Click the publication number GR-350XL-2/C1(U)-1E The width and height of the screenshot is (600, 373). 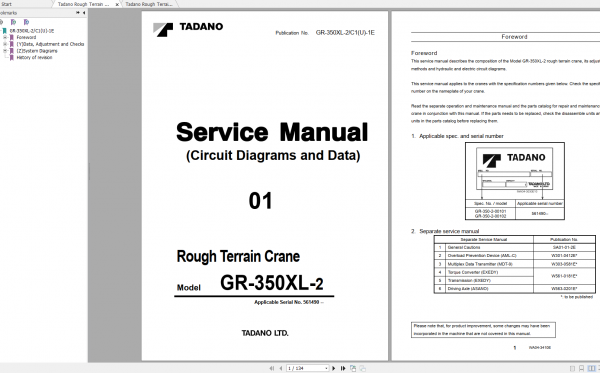pyautogui.click(x=345, y=33)
